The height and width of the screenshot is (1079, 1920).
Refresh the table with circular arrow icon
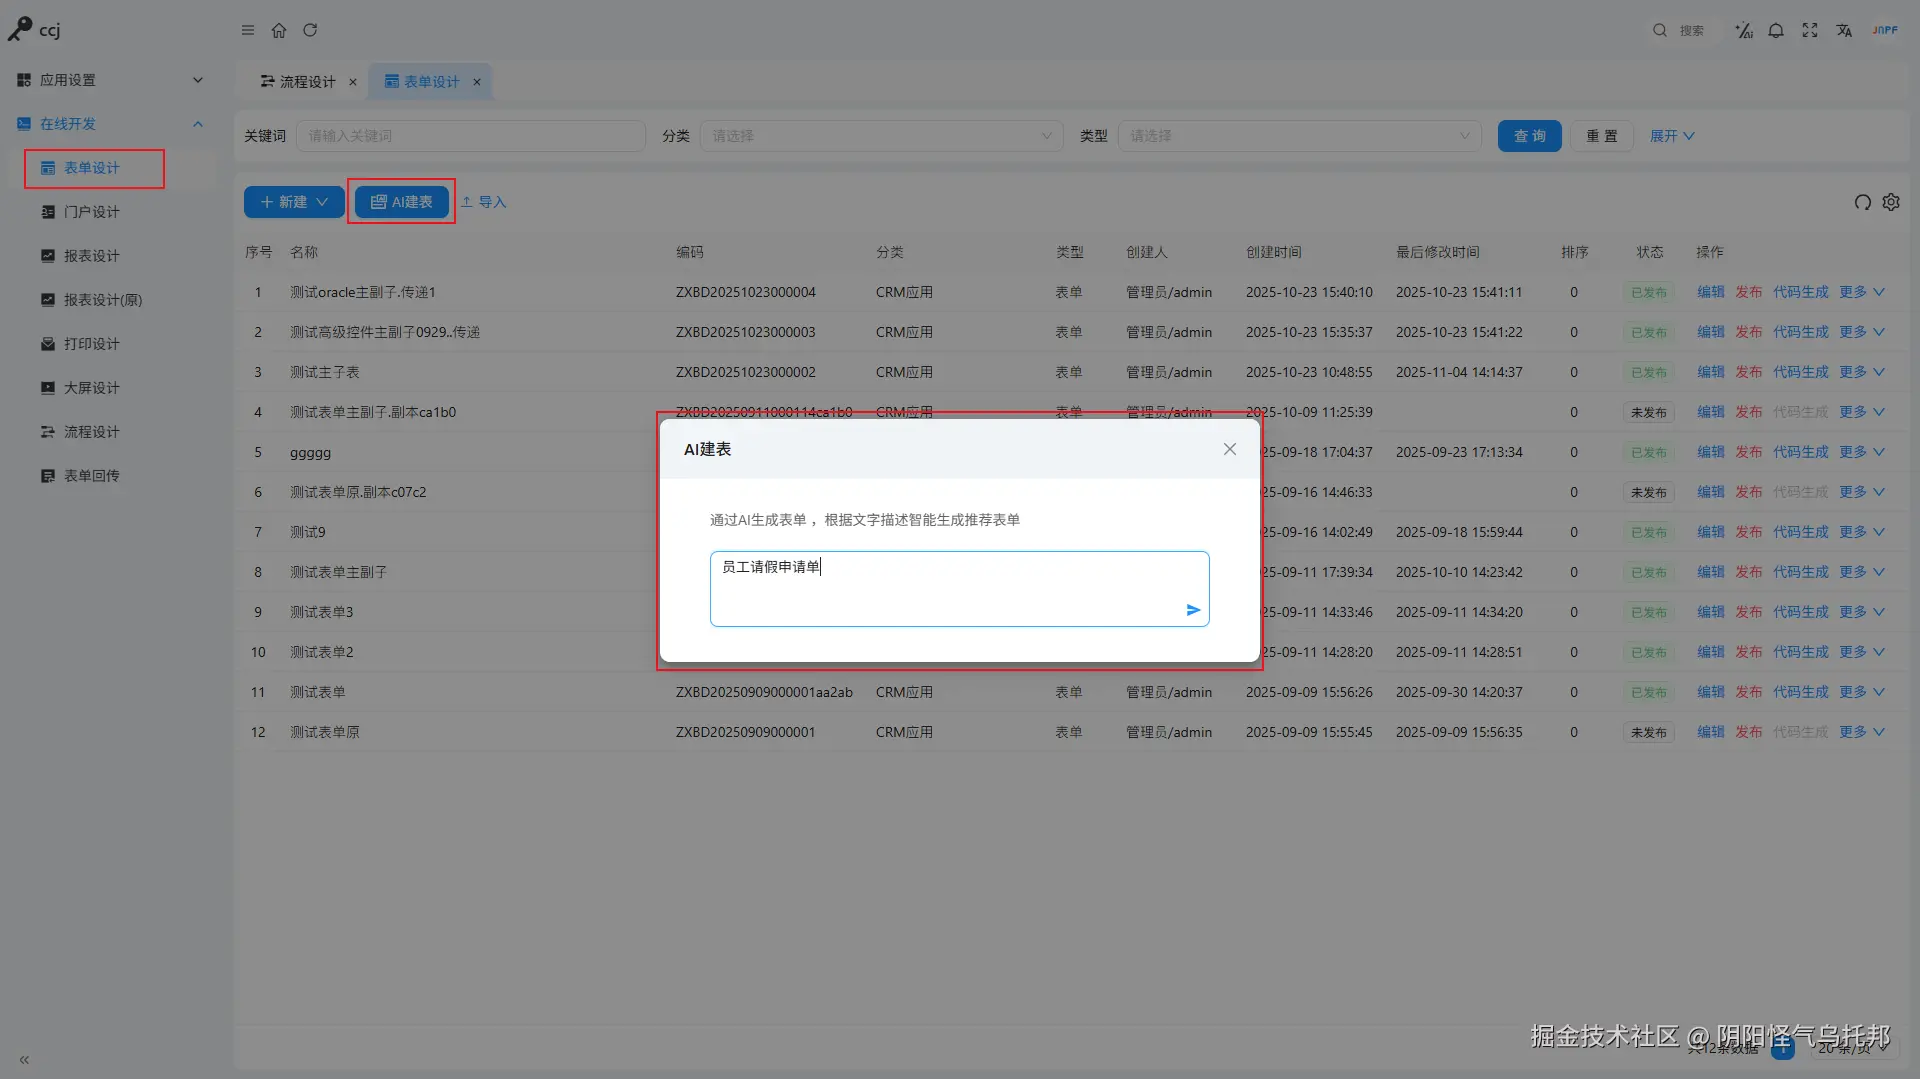(x=1862, y=202)
